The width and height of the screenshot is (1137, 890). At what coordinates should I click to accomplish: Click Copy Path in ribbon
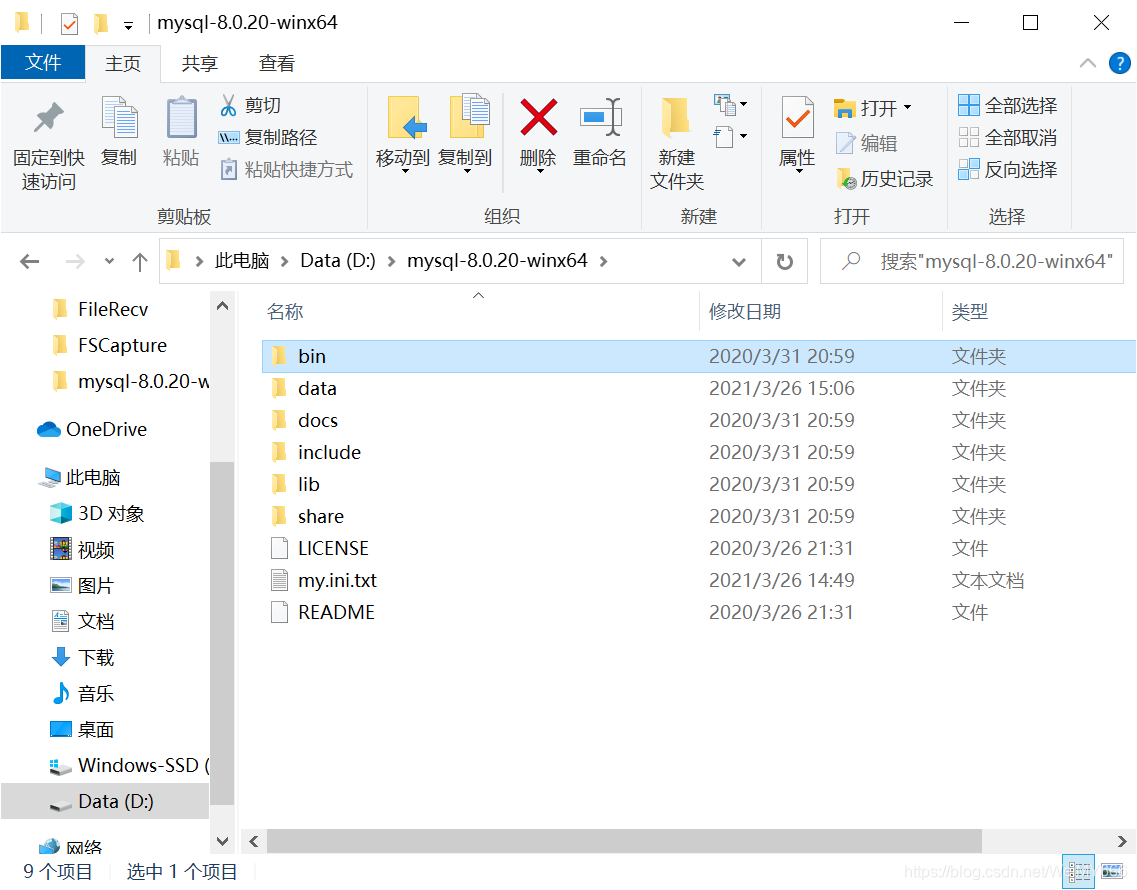(x=268, y=138)
